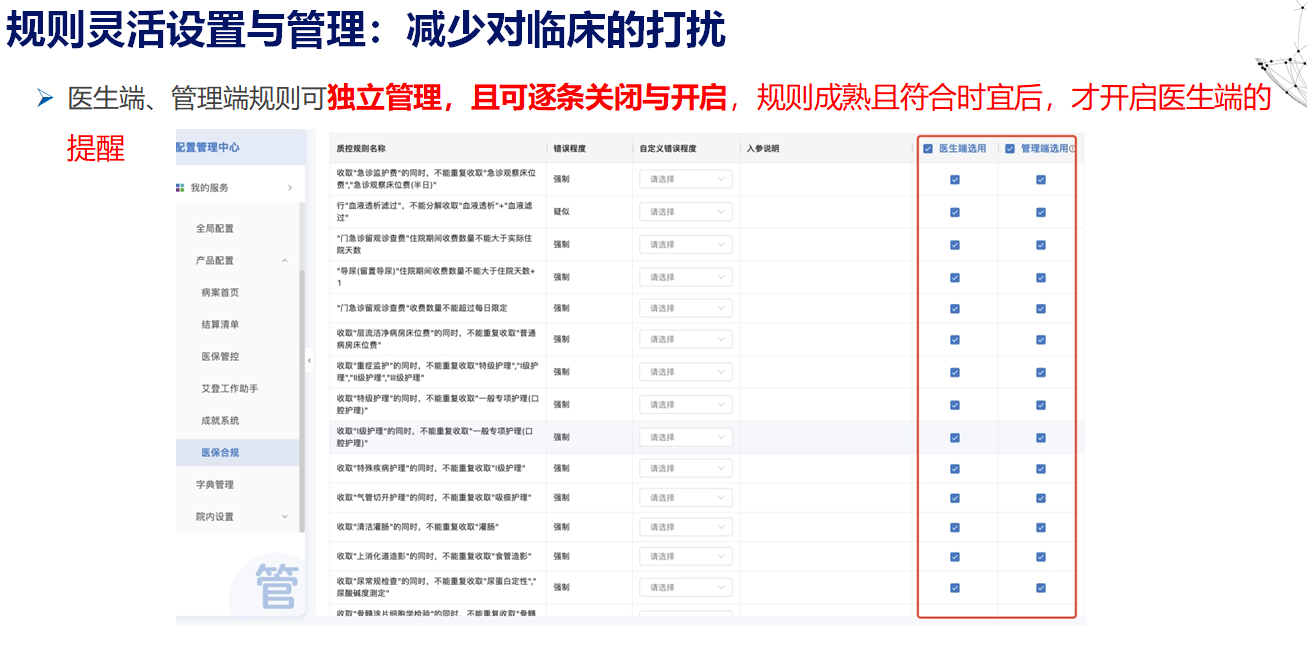1307x660 pixels.
Task: Uncheck 医生端选用 for the 血液透析滤过 rule
Action: pyautogui.click(x=955, y=212)
